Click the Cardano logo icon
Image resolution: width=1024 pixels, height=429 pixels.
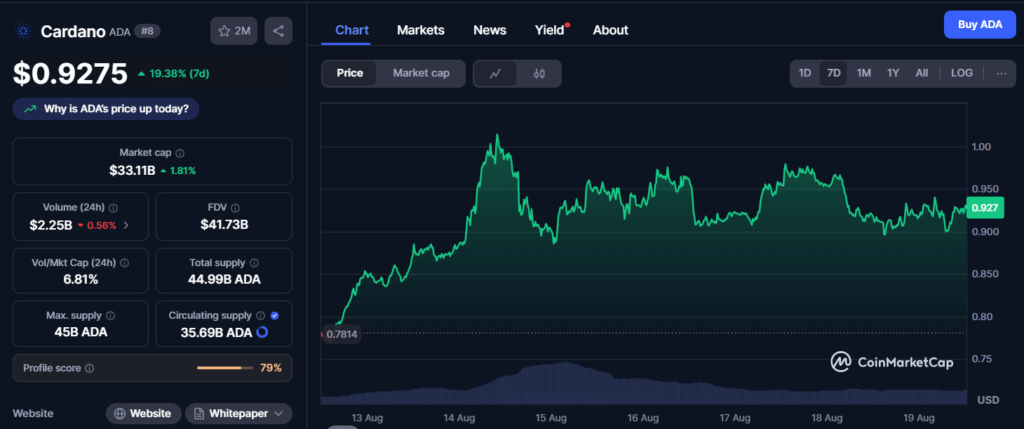click(24, 31)
